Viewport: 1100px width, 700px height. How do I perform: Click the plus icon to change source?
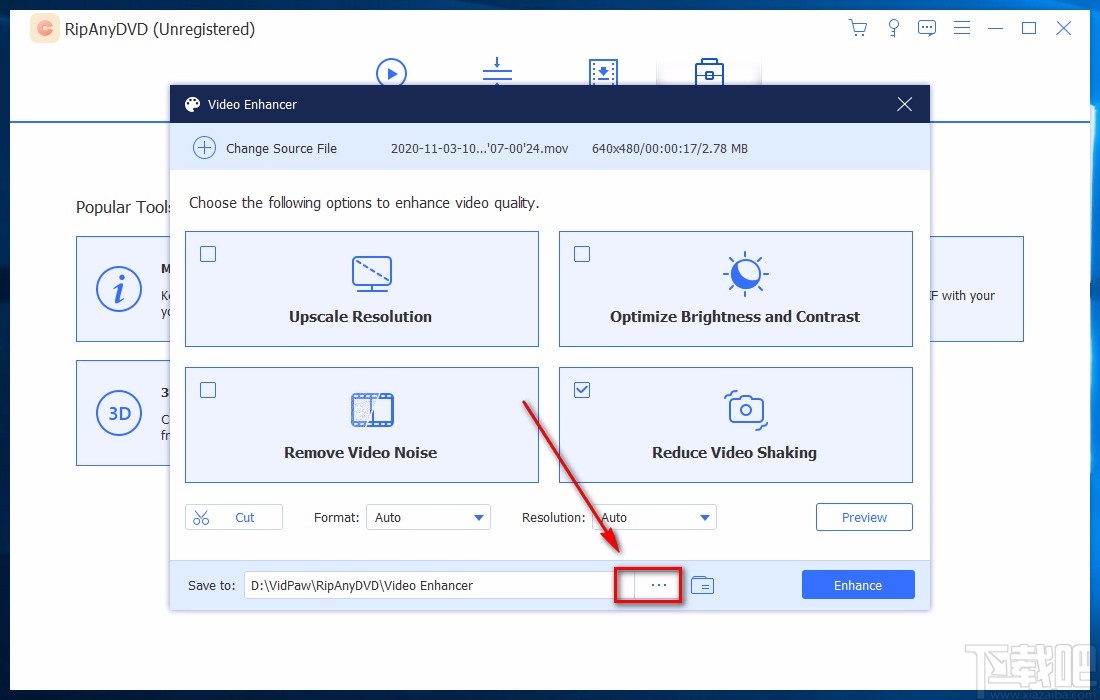pos(204,148)
